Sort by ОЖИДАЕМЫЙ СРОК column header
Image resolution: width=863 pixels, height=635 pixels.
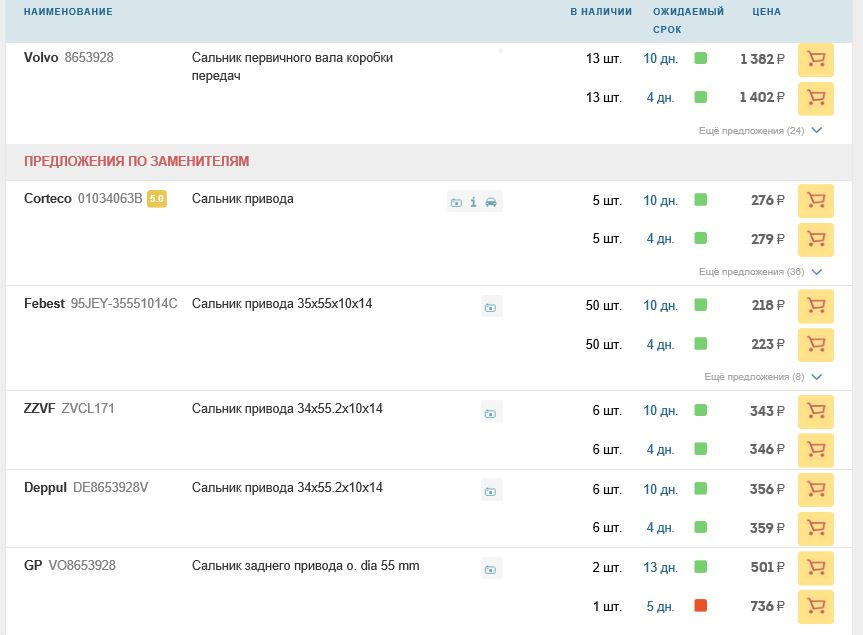tap(688, 20)
